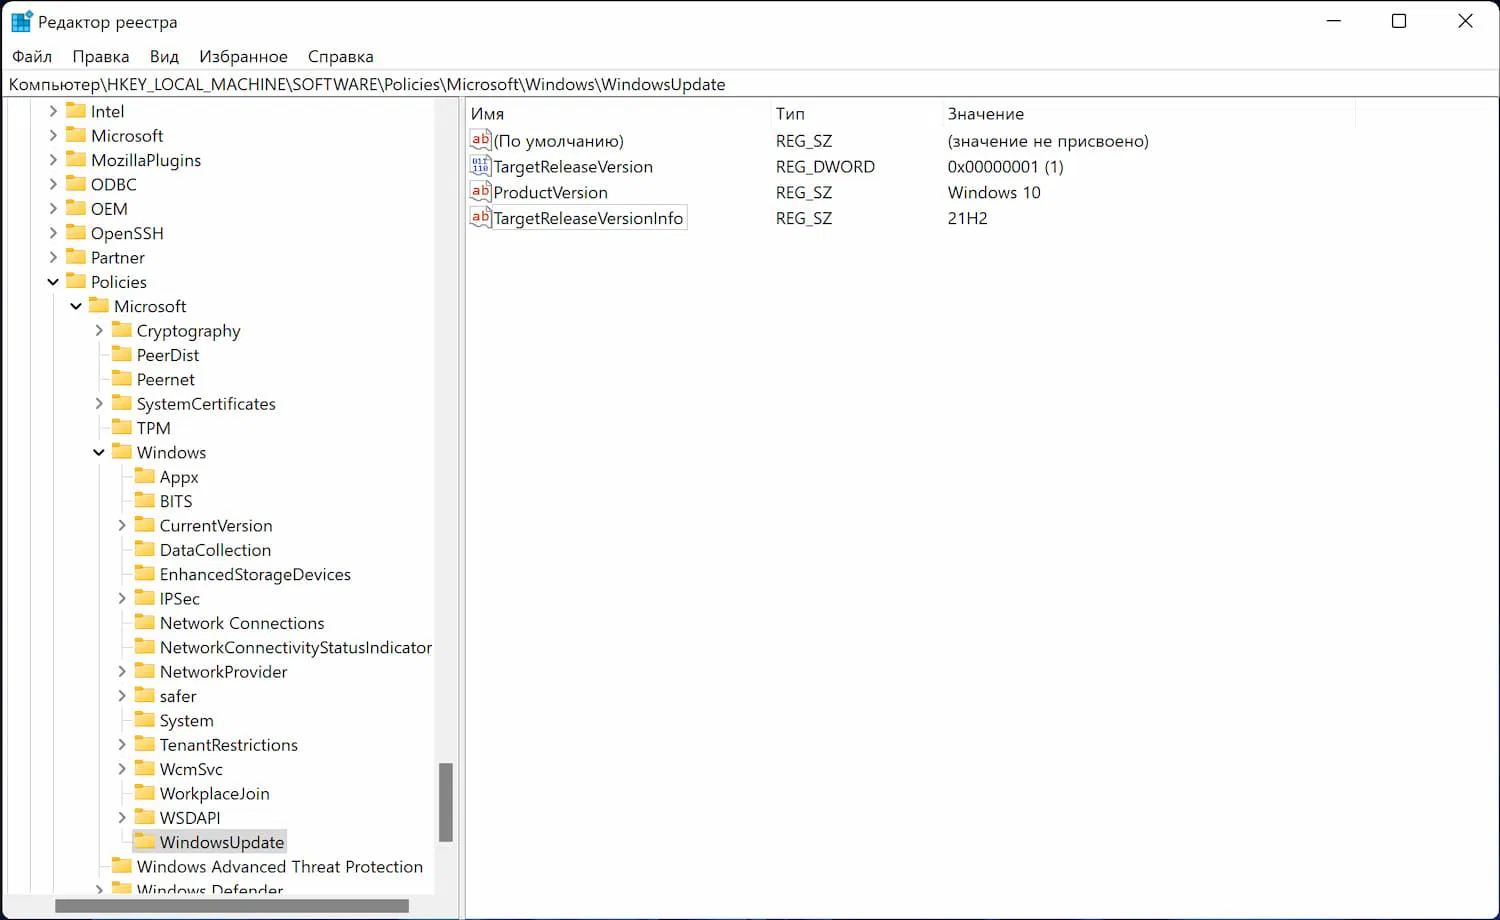Expand the Intel key

[53, 111]
